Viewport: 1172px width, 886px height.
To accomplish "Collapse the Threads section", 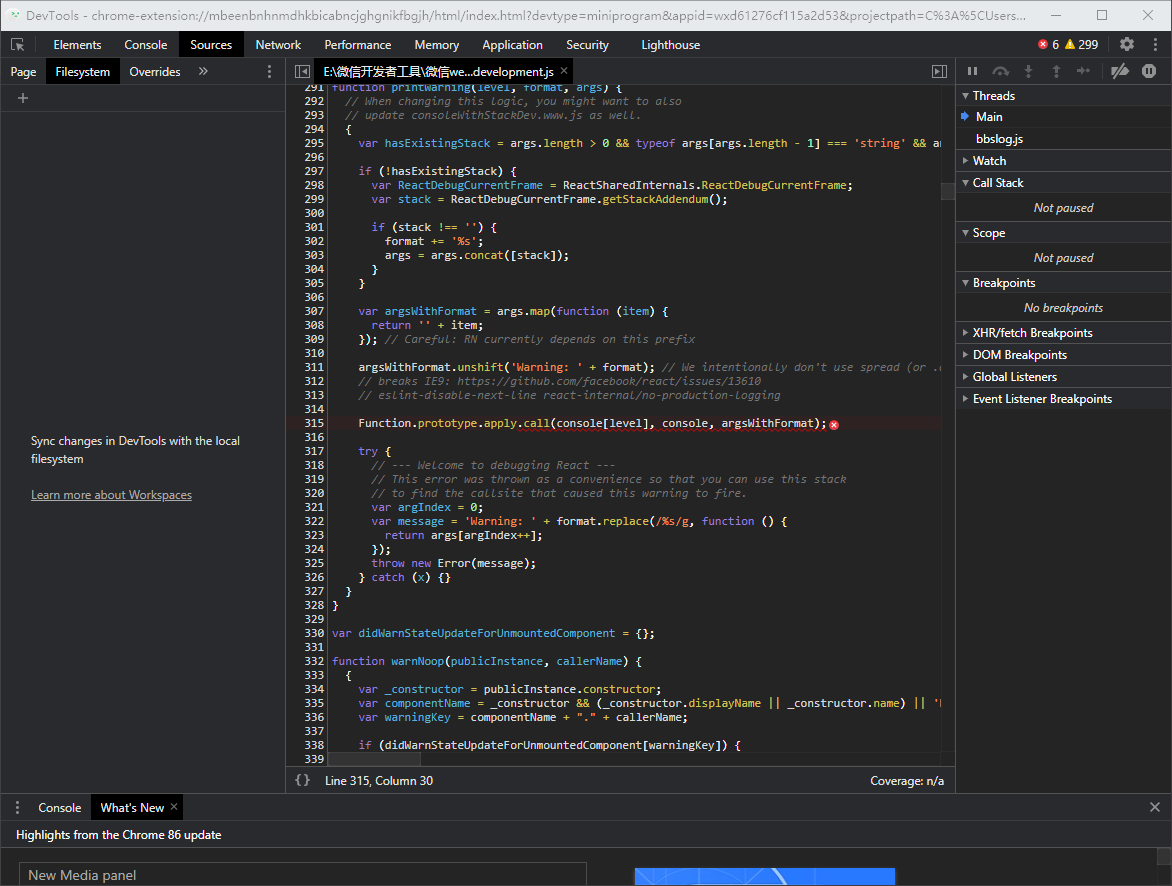I will coord(993,96).
